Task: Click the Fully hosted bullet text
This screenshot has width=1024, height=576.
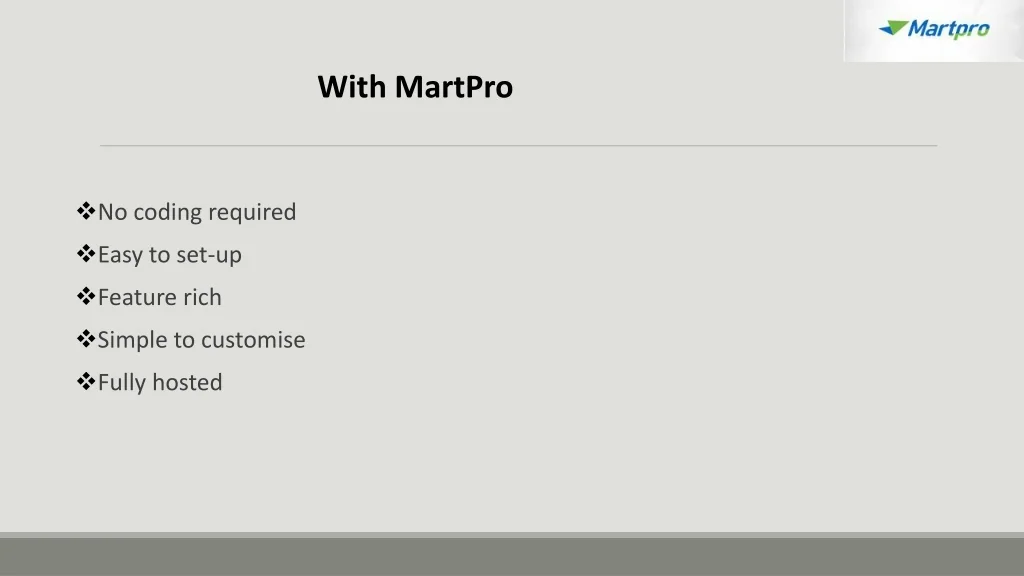Action: (160, 382)
